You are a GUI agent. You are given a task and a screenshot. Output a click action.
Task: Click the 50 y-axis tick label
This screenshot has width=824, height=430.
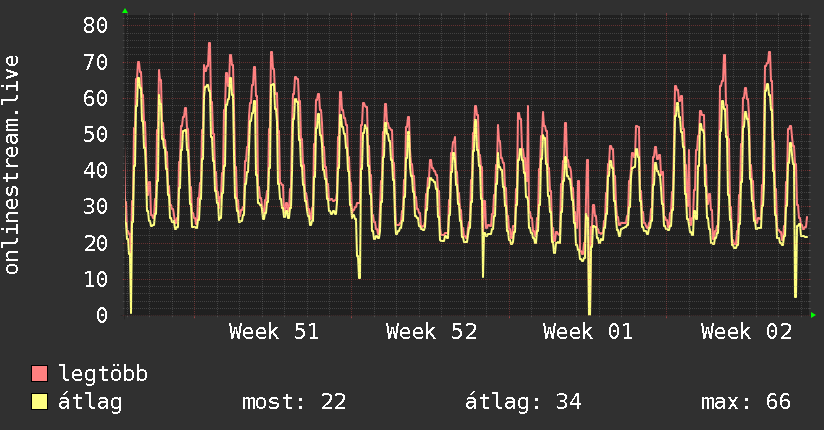[96, 135]
